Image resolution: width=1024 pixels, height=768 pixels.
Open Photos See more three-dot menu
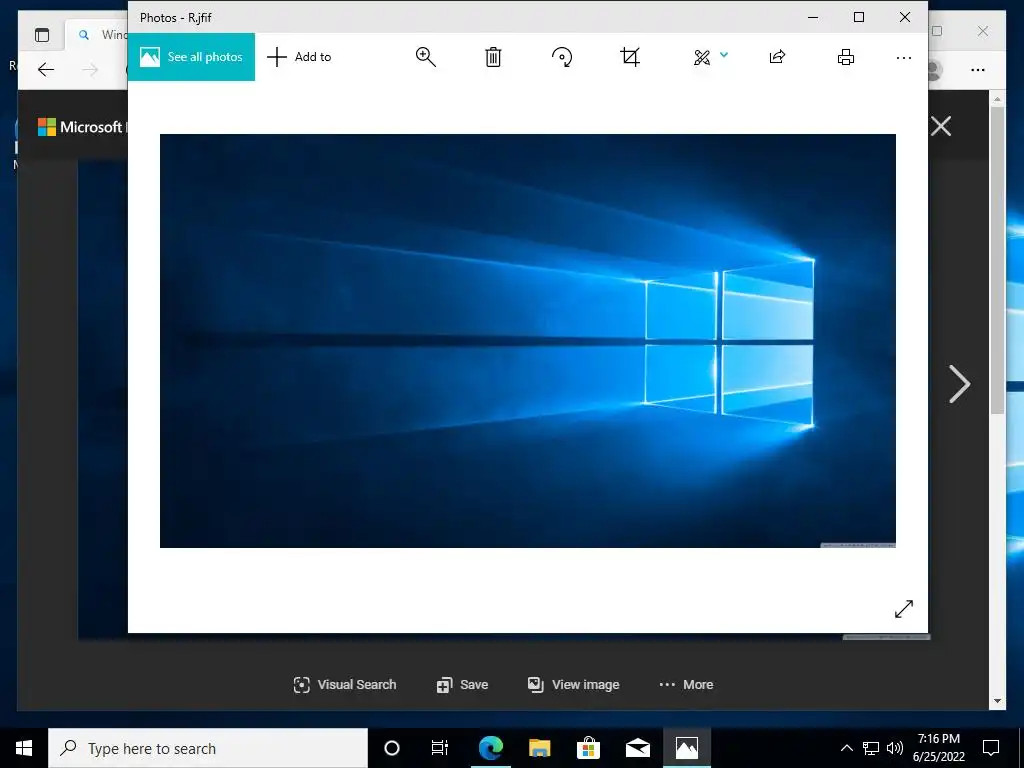[x=904, y=58]
